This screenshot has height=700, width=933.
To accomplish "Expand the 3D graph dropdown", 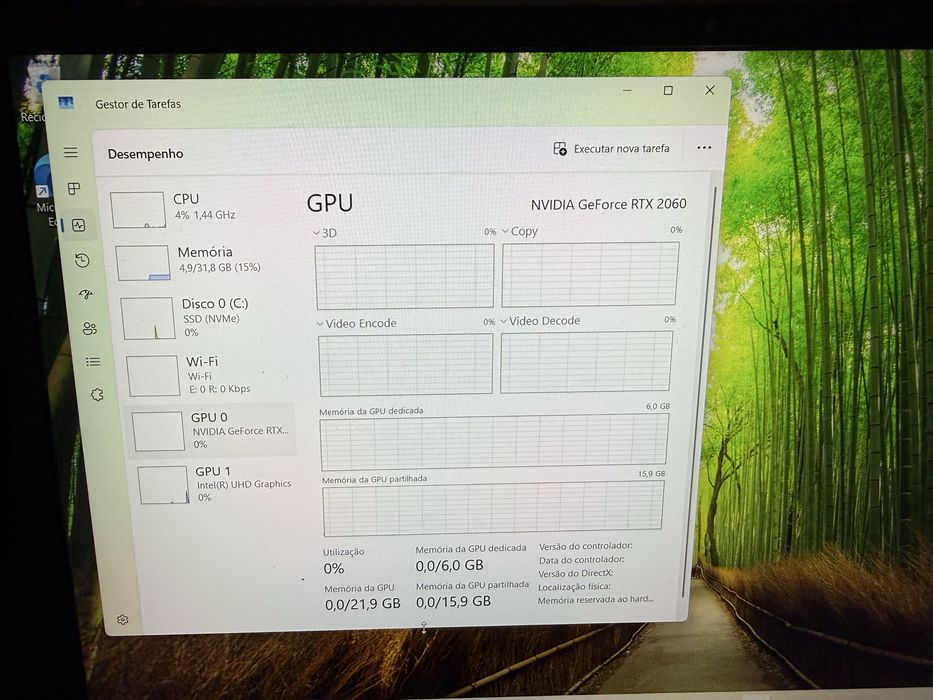I will (325, 233).
